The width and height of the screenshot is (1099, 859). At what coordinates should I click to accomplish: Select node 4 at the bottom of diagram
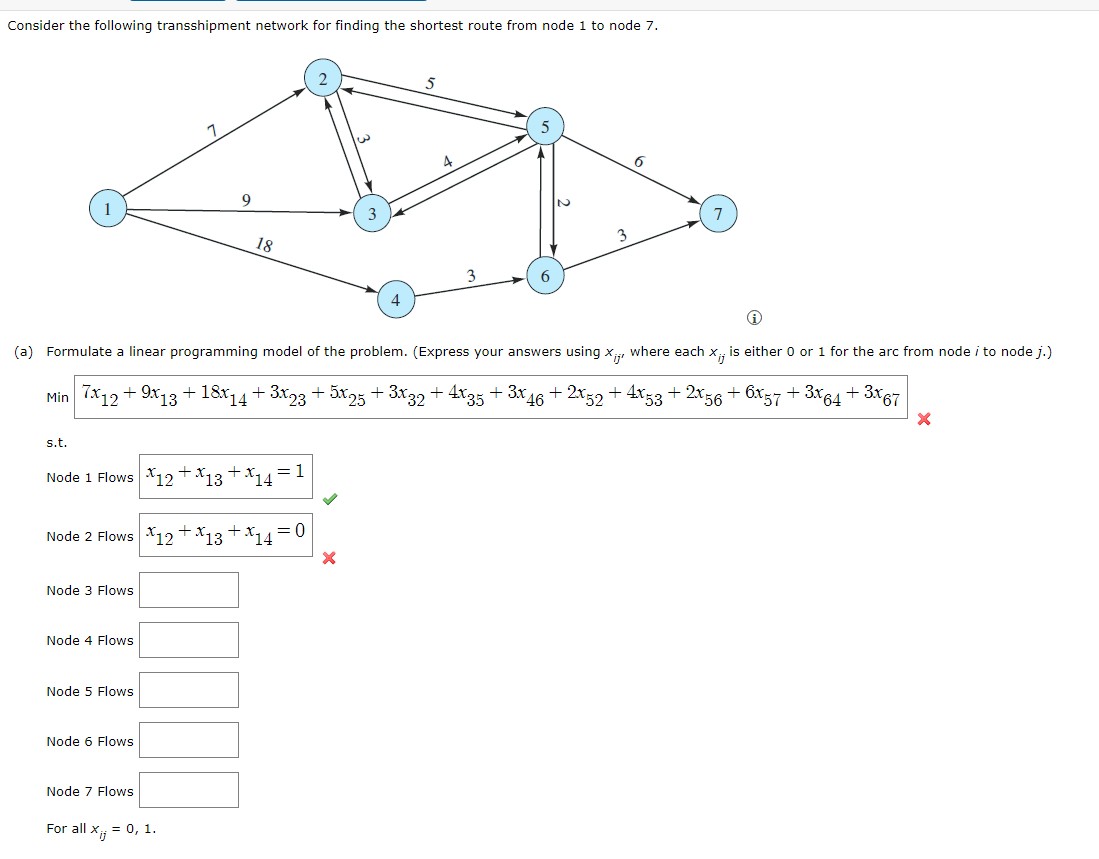[396, 302]
